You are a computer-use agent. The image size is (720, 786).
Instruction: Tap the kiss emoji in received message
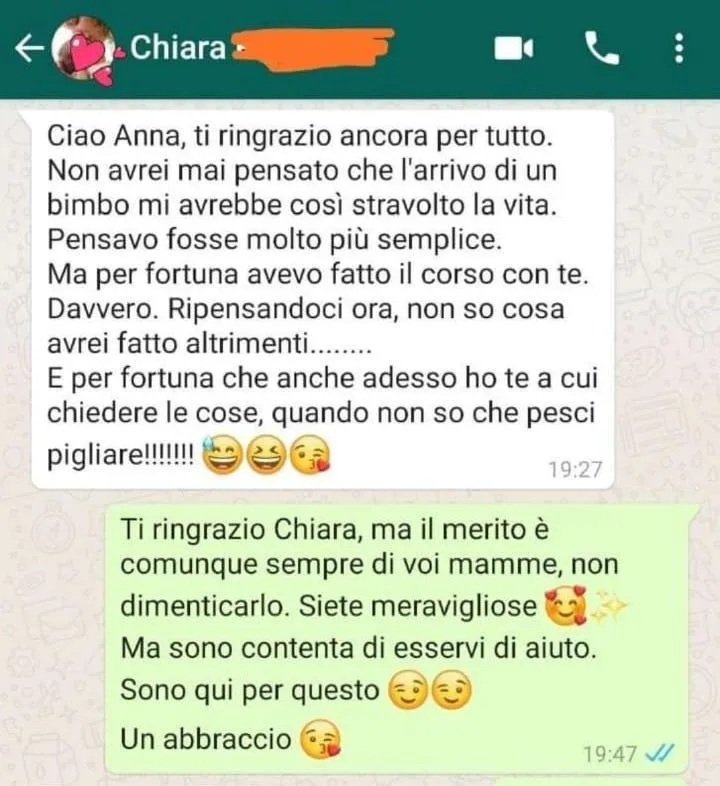tap(310, 455)
